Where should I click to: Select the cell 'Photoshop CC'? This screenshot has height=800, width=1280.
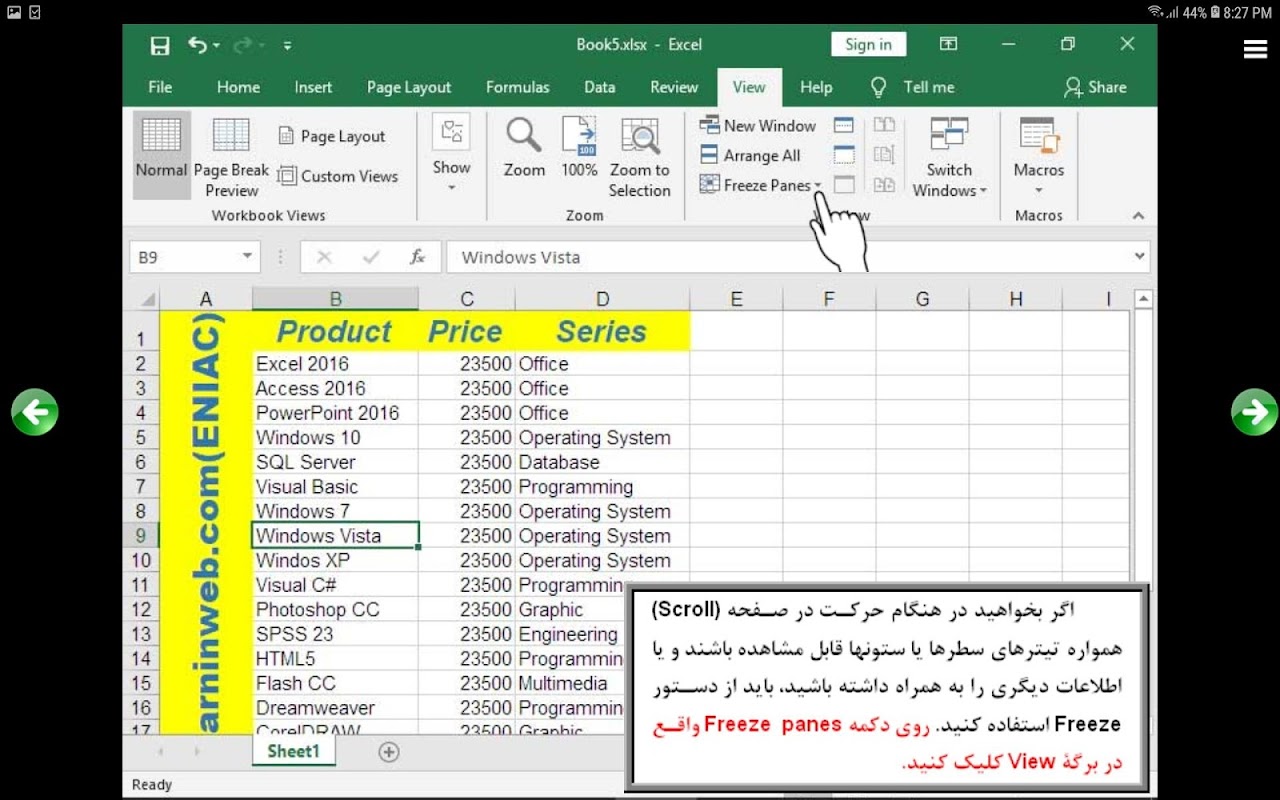click(335, 609)
